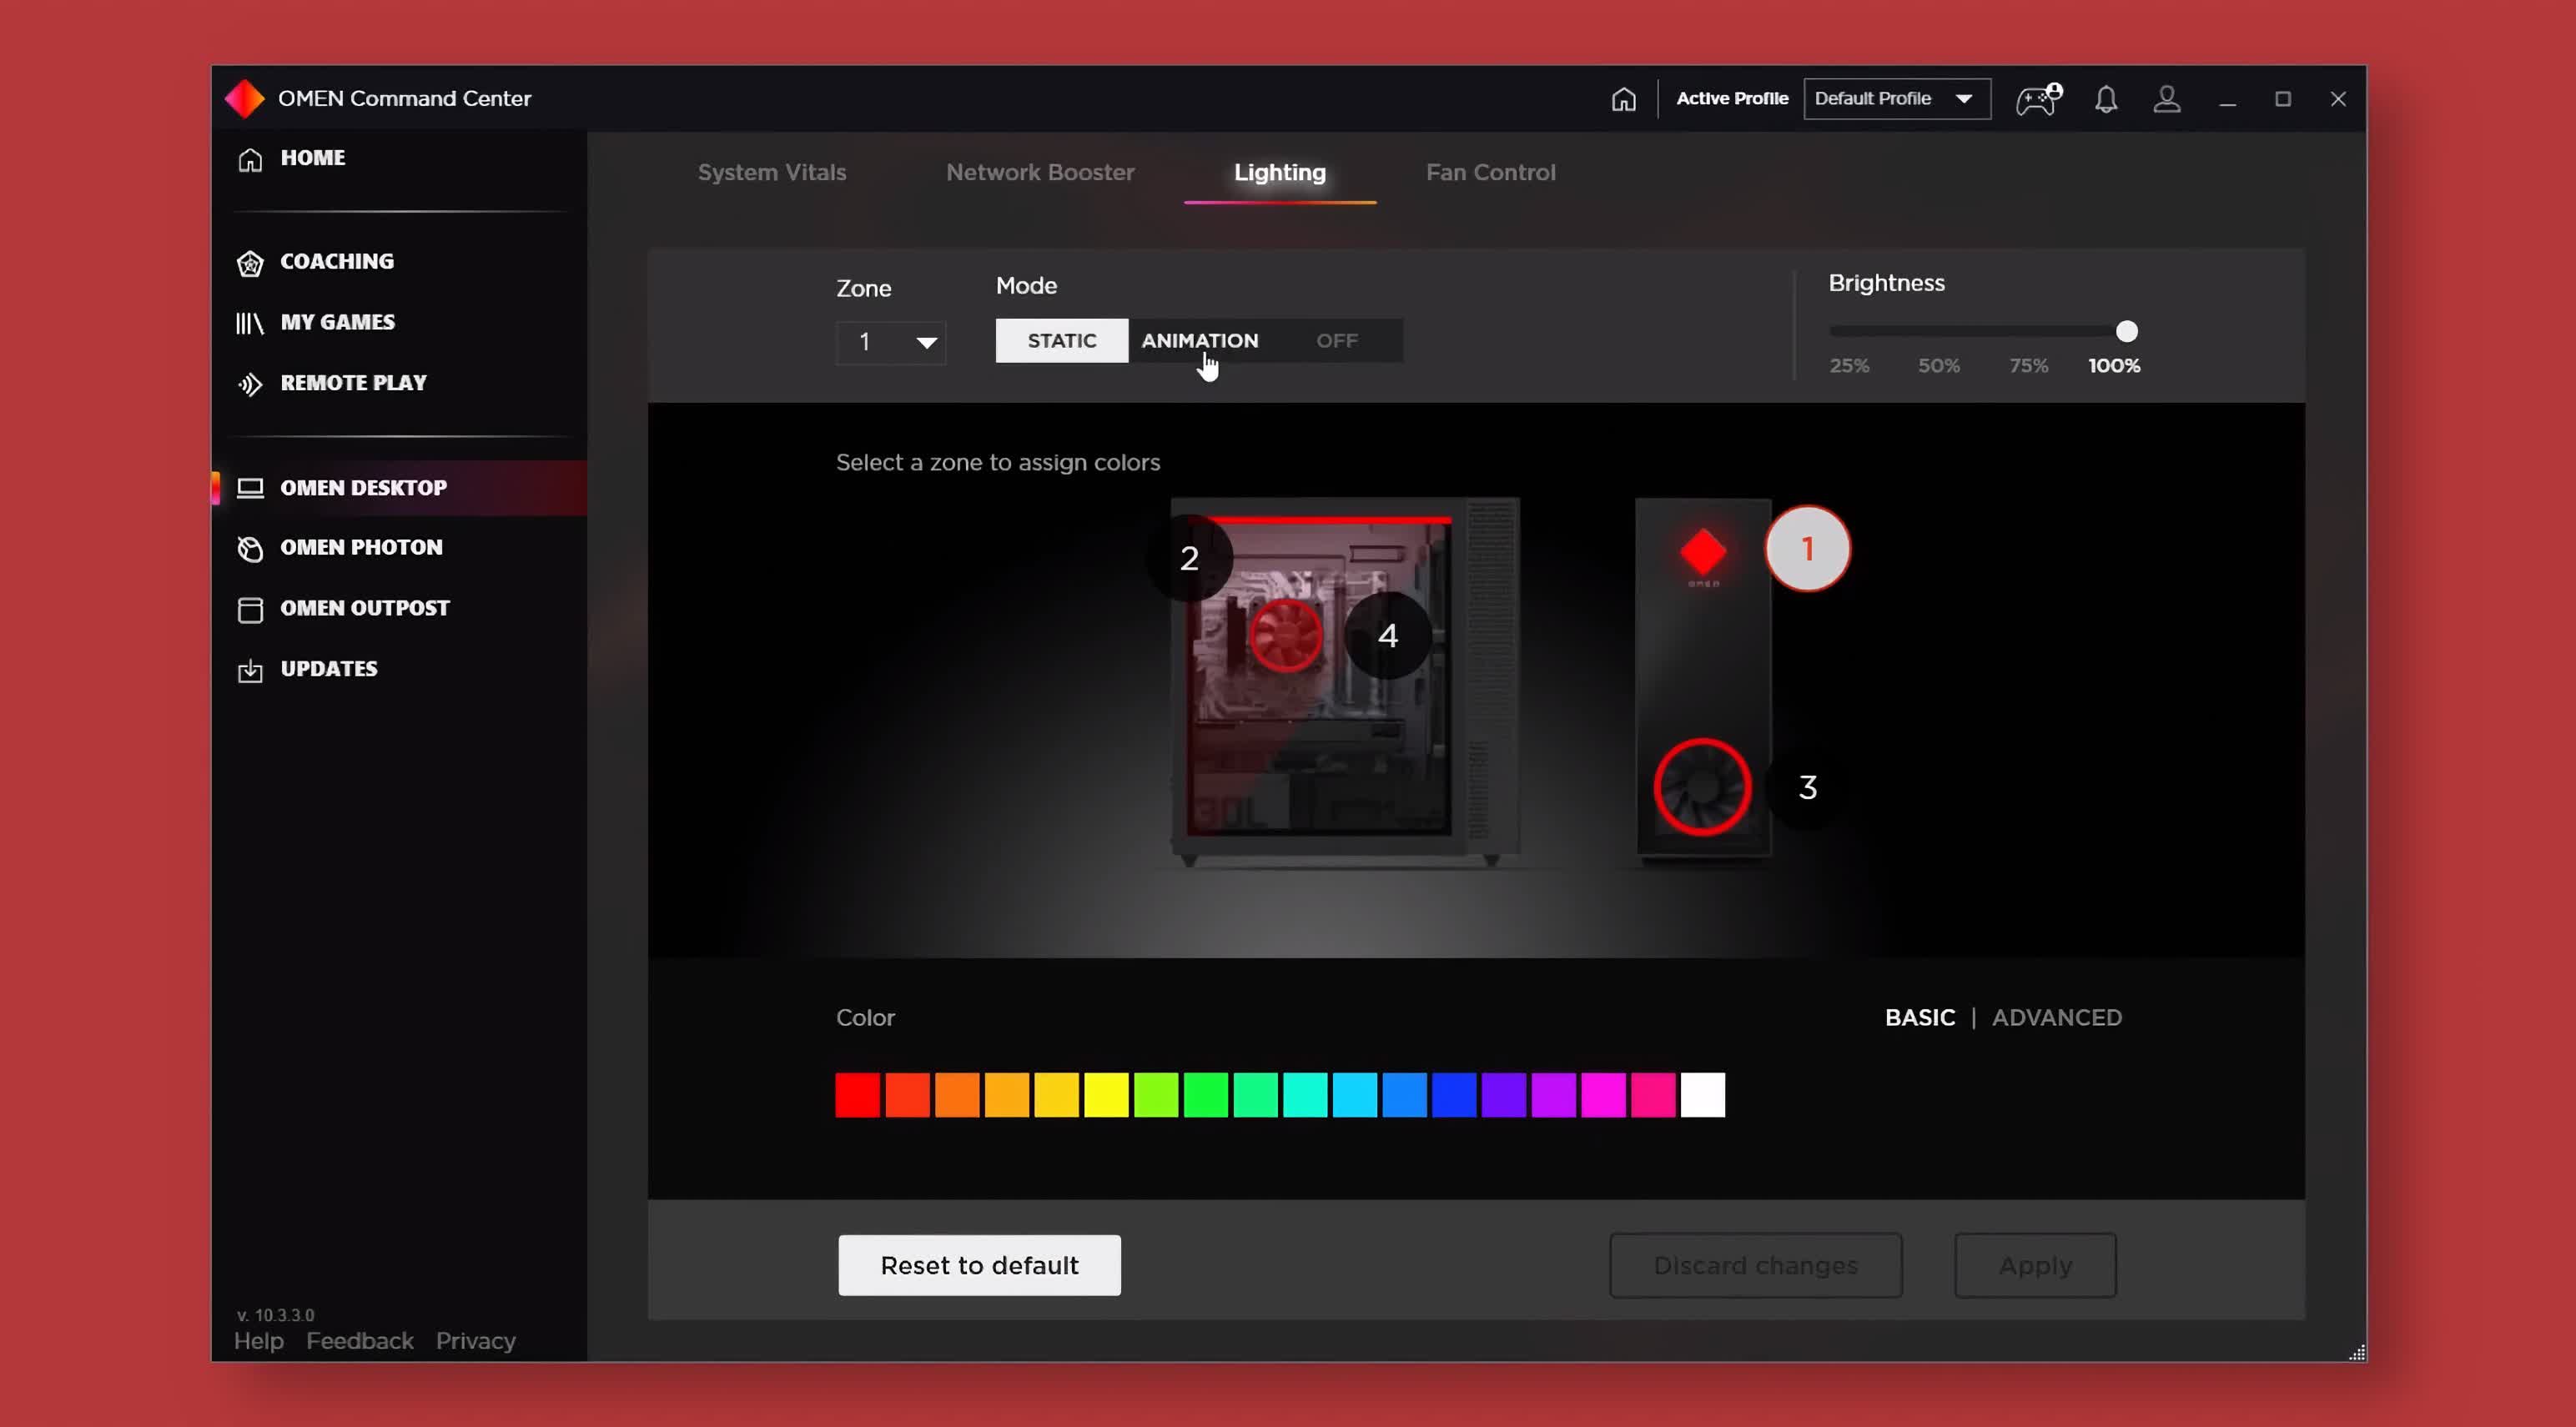This screenshot has width=2576, height=1427.
Task: Click the Coaching pentagon icon
Action: (250, 262)
